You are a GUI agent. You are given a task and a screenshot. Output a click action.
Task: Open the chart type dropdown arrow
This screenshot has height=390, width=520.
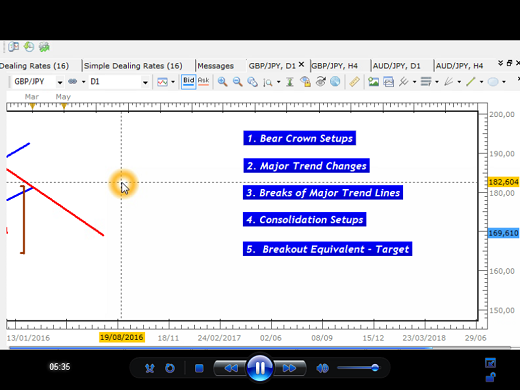click(173, 82)
